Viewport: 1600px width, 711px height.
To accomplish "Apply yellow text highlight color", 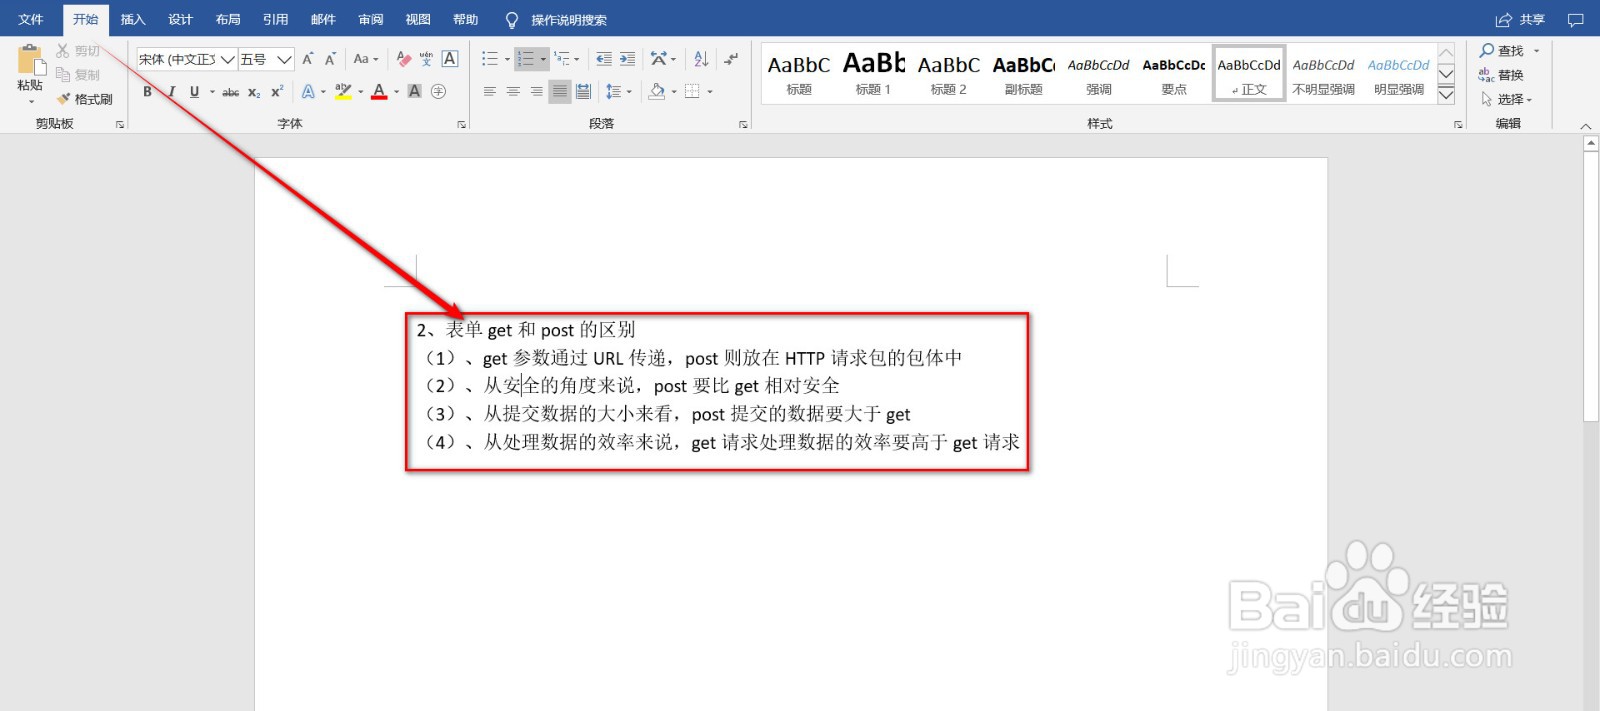I will tap(343, 92).
